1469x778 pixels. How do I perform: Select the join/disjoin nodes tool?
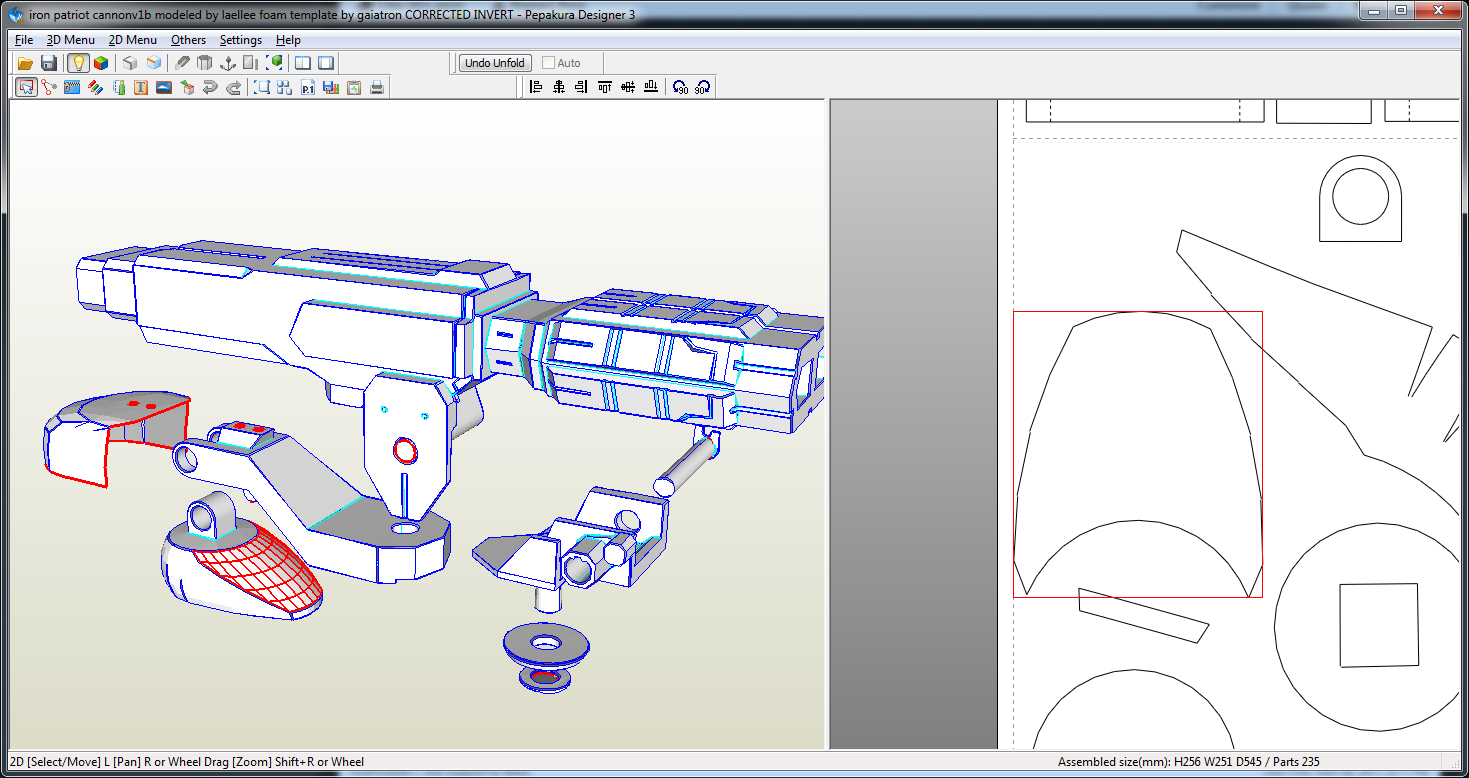[x=49, y=88]
